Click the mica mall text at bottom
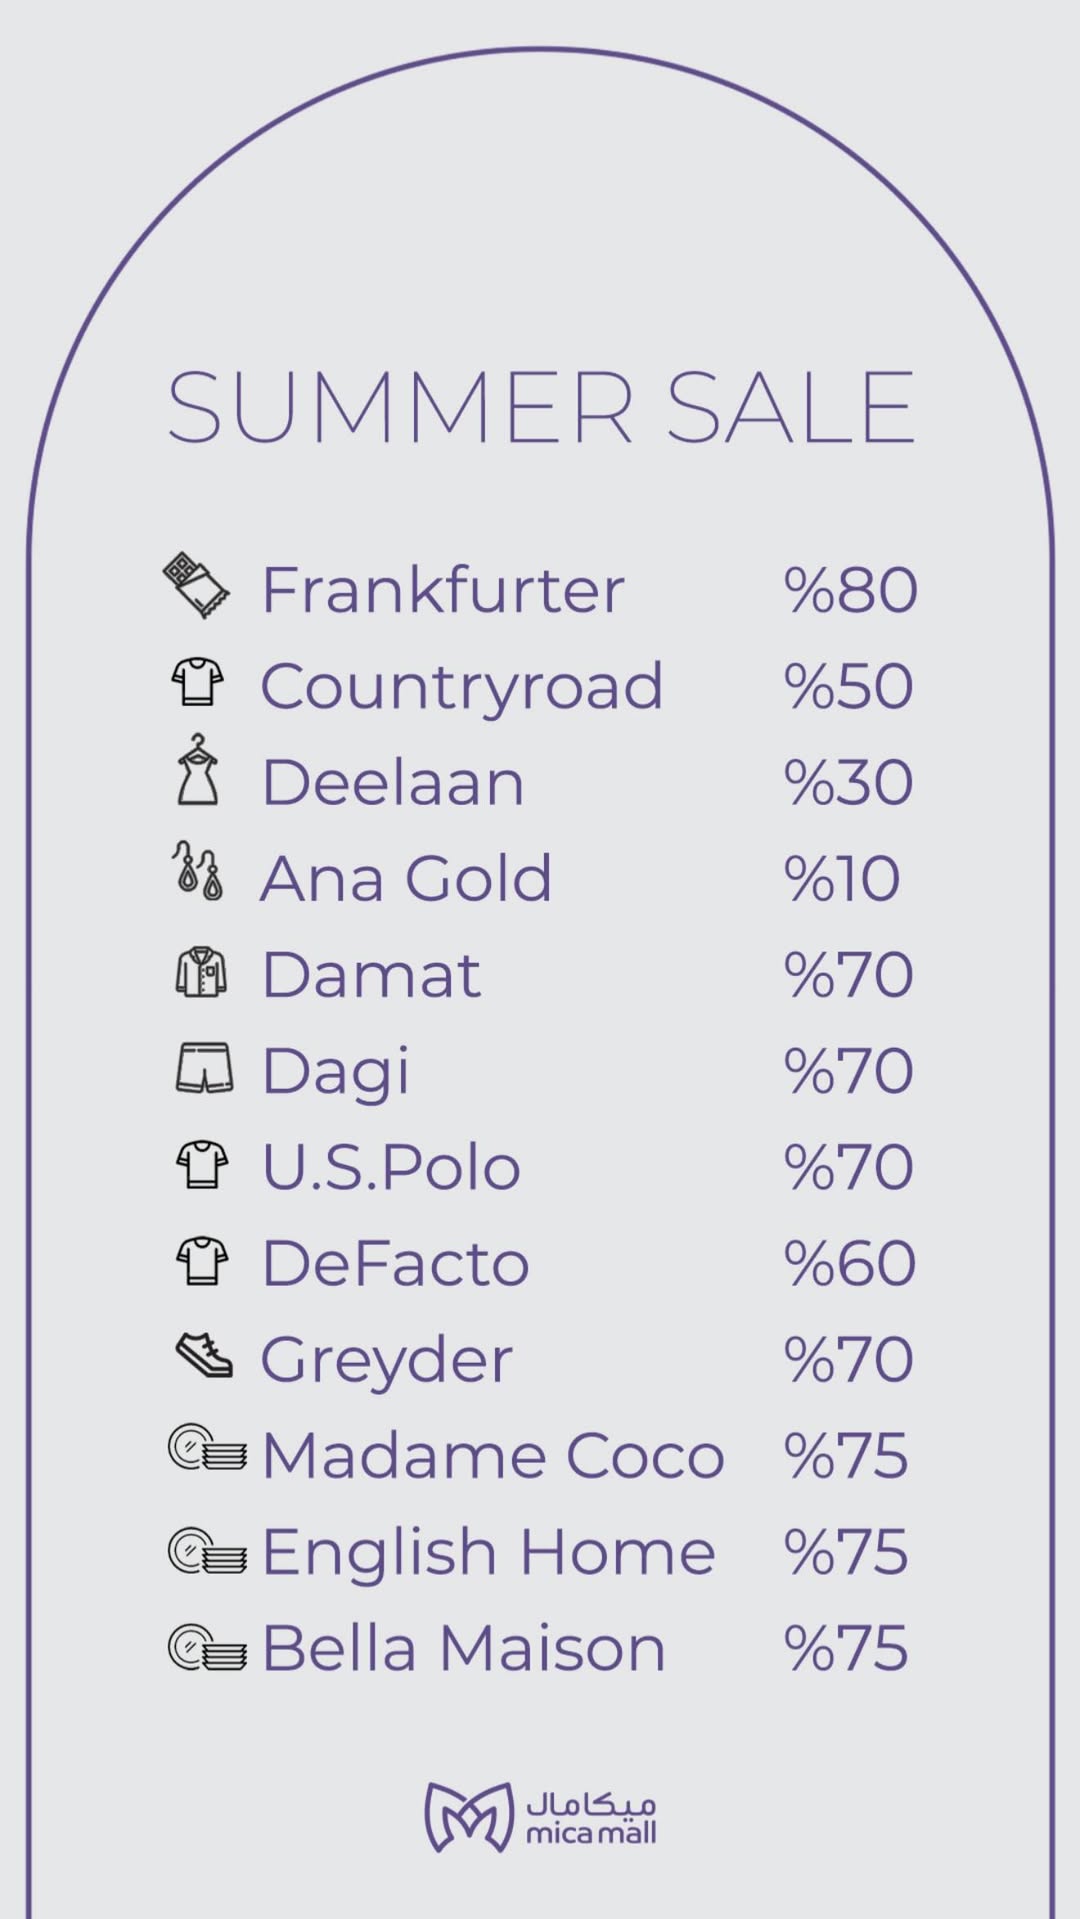The width and height of the screenshot is (1080, 1919). (x=591, y=1832)
